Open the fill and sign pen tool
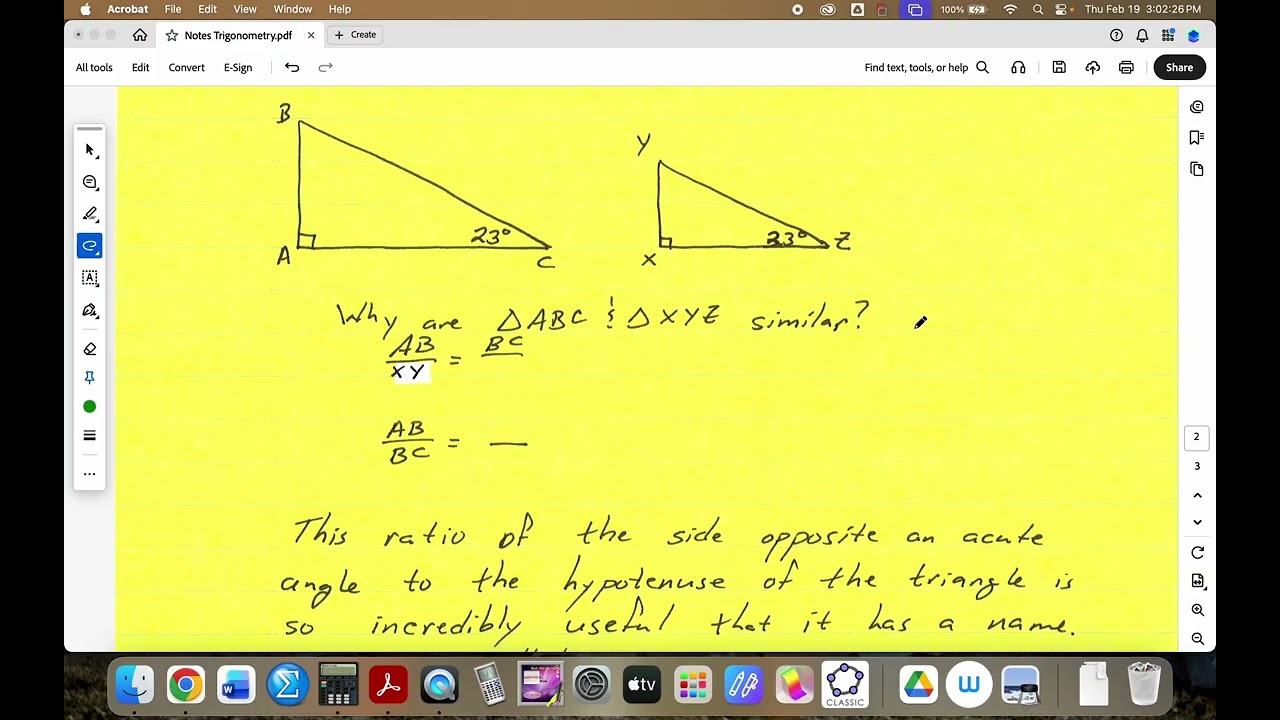1280x720 pixels. click(x=90, y=310)
